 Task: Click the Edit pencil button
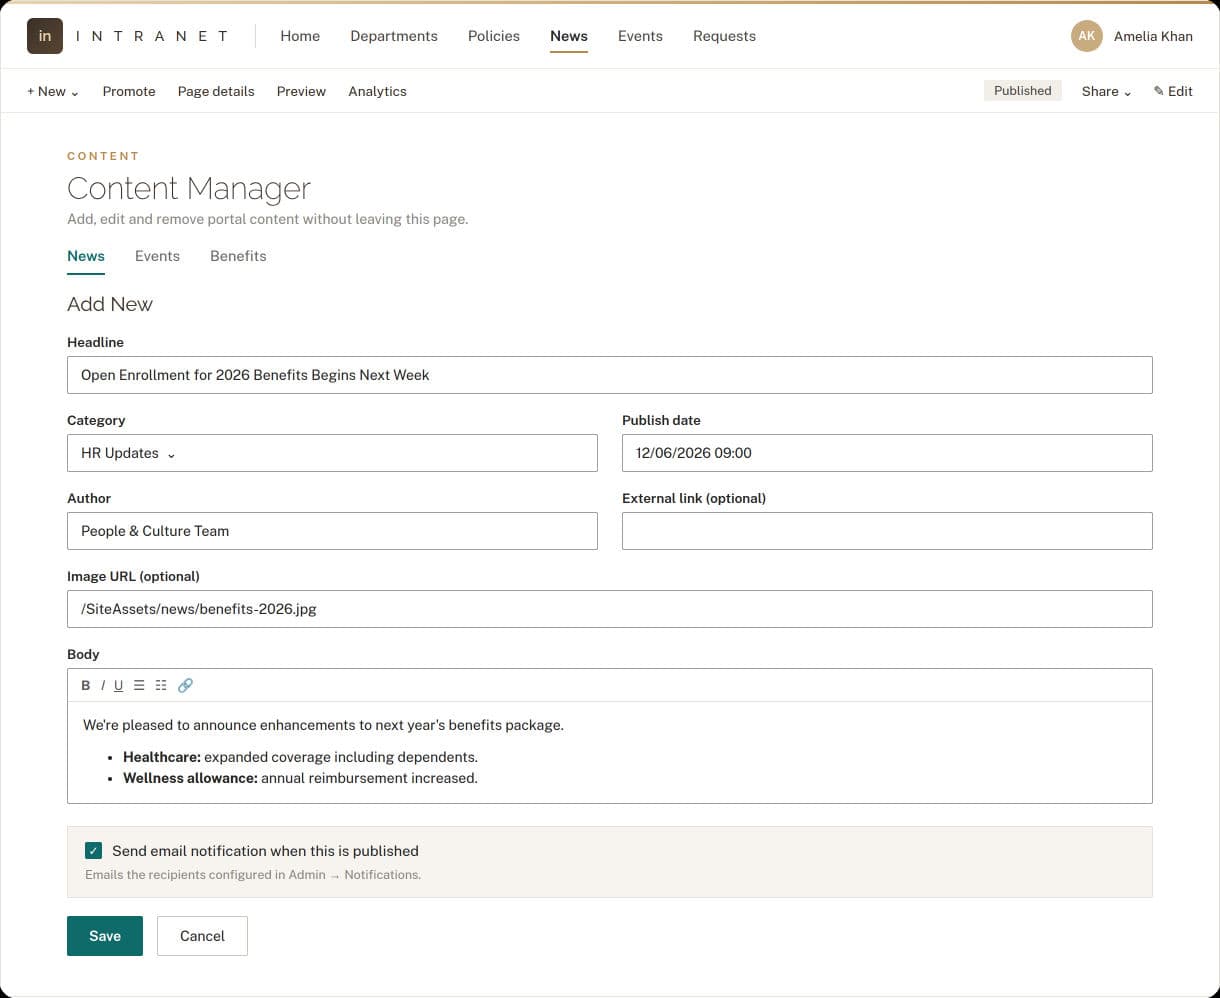[x=1173, y=91]
